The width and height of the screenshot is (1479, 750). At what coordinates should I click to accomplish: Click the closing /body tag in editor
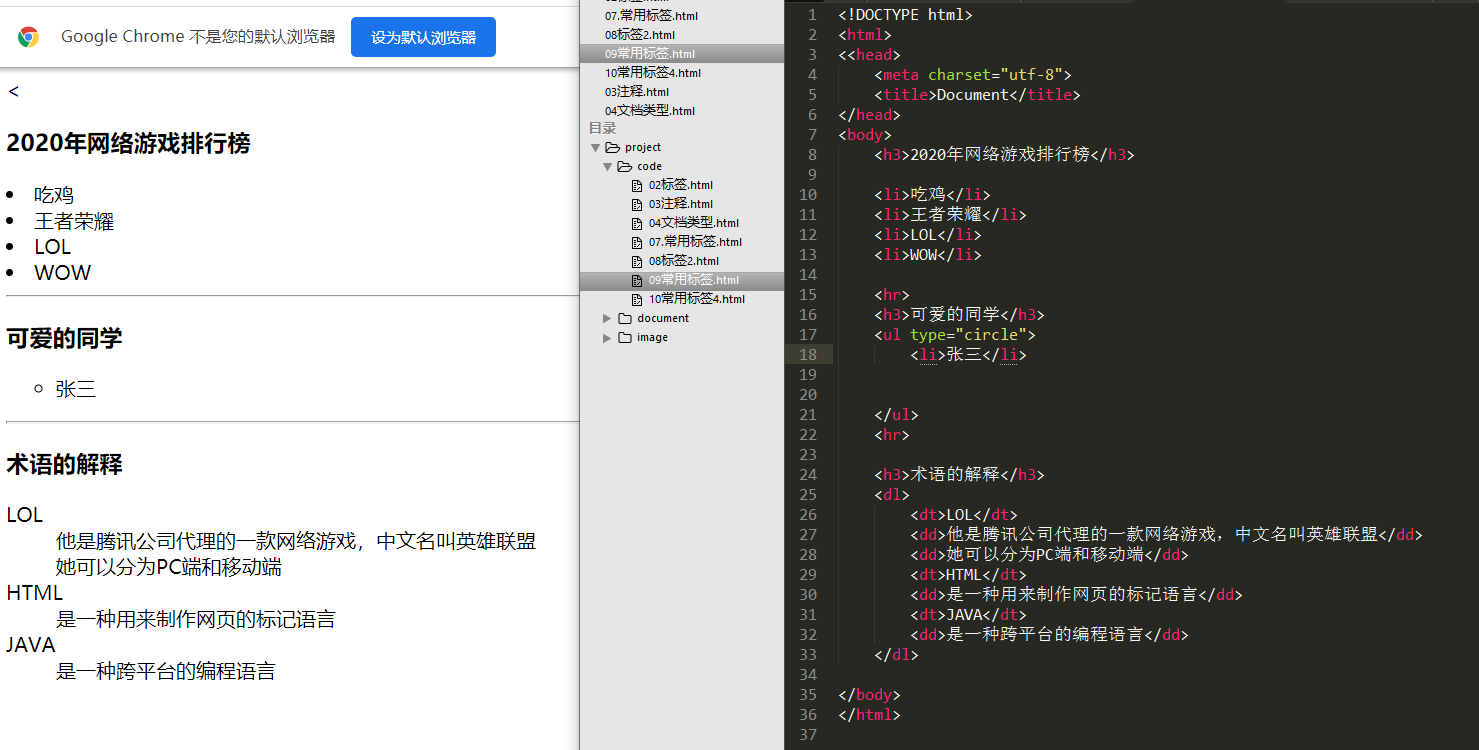[869, 695]
